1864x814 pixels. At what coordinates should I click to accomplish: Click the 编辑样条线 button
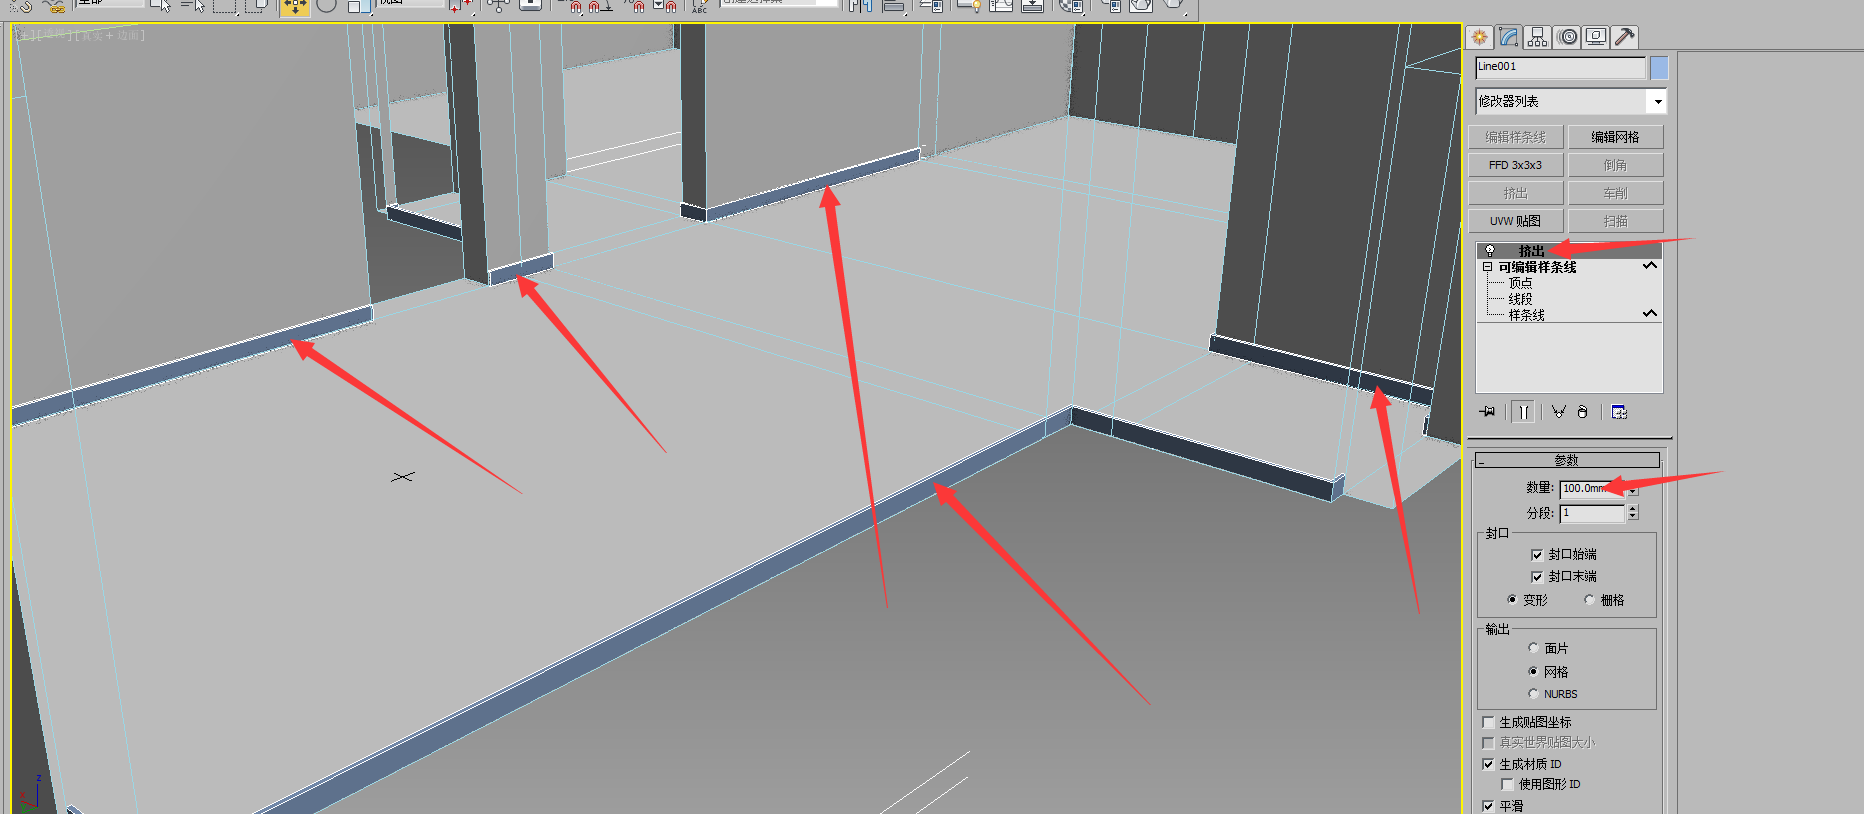coord(1515,137)
